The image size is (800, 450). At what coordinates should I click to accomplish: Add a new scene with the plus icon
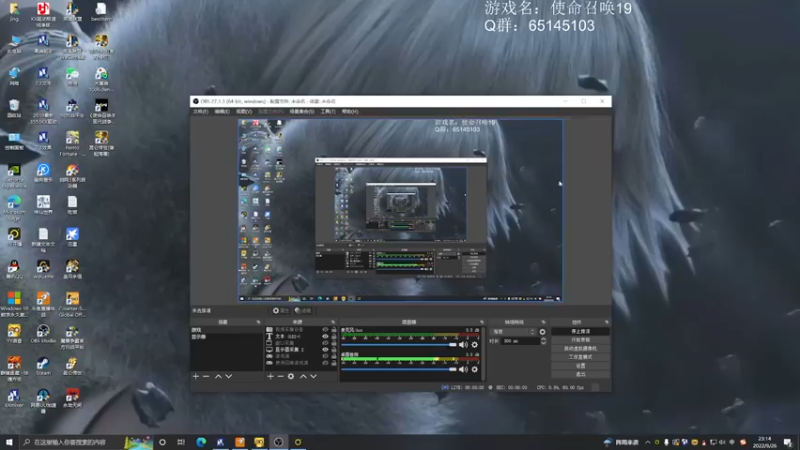tap(195, 376)
